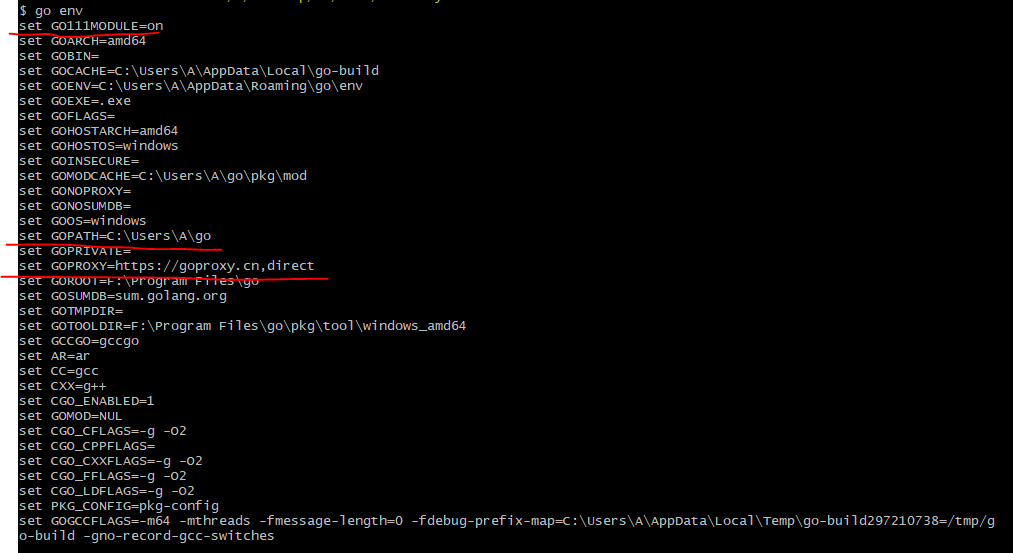Select the GOMOD=NUL line
Image resolution: width=1013 pixels, height=553 pixels.
pyautogui.click(x=70, y=415)
